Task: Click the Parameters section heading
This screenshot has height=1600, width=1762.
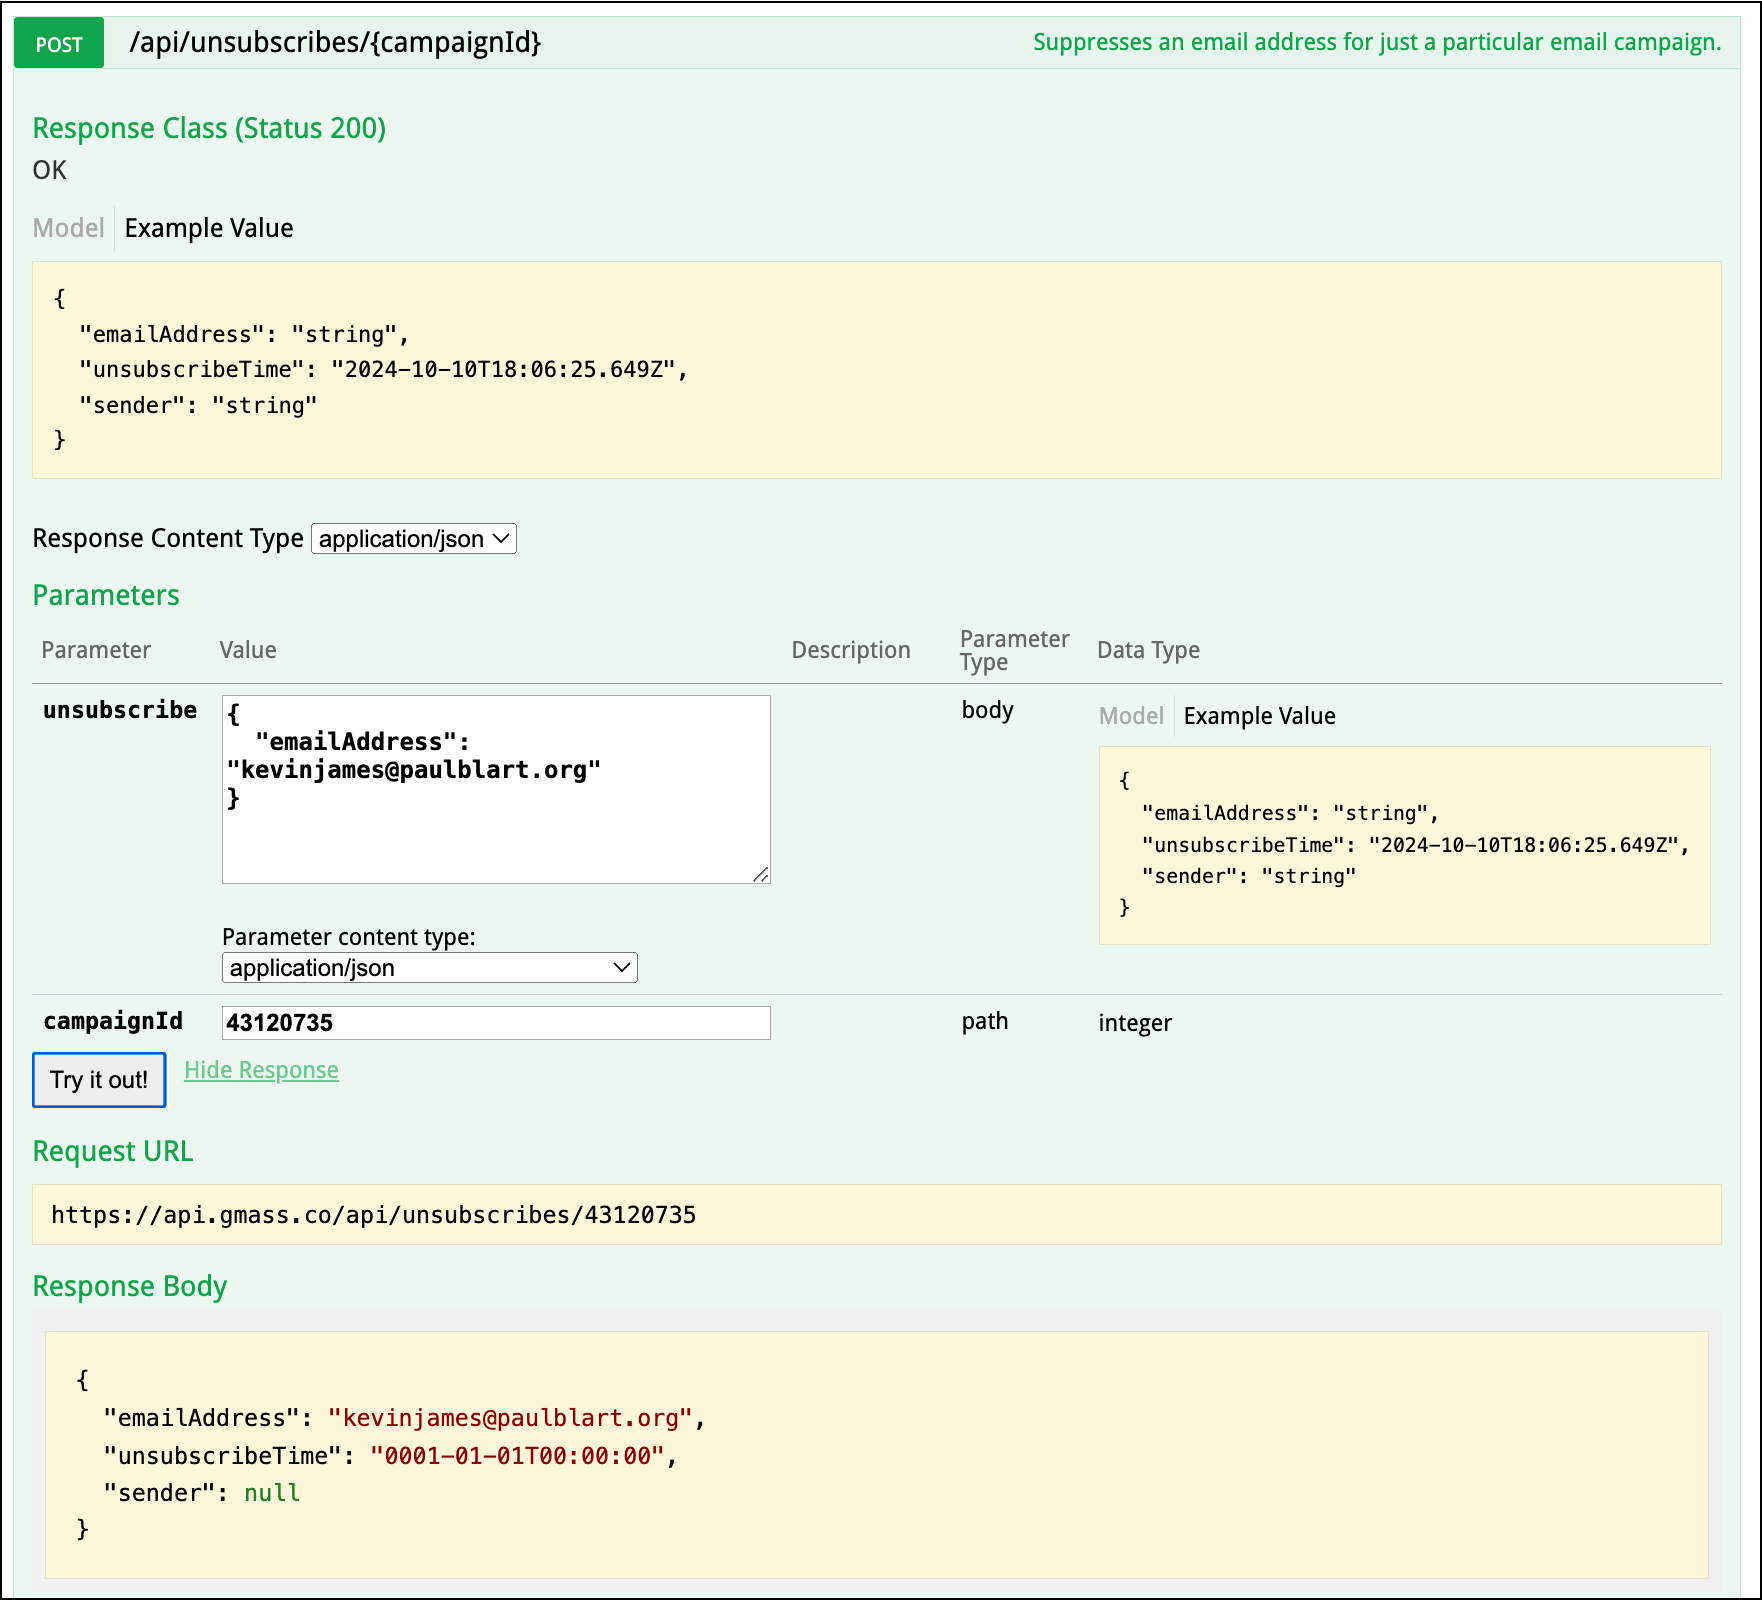Action: coord(106,595)
